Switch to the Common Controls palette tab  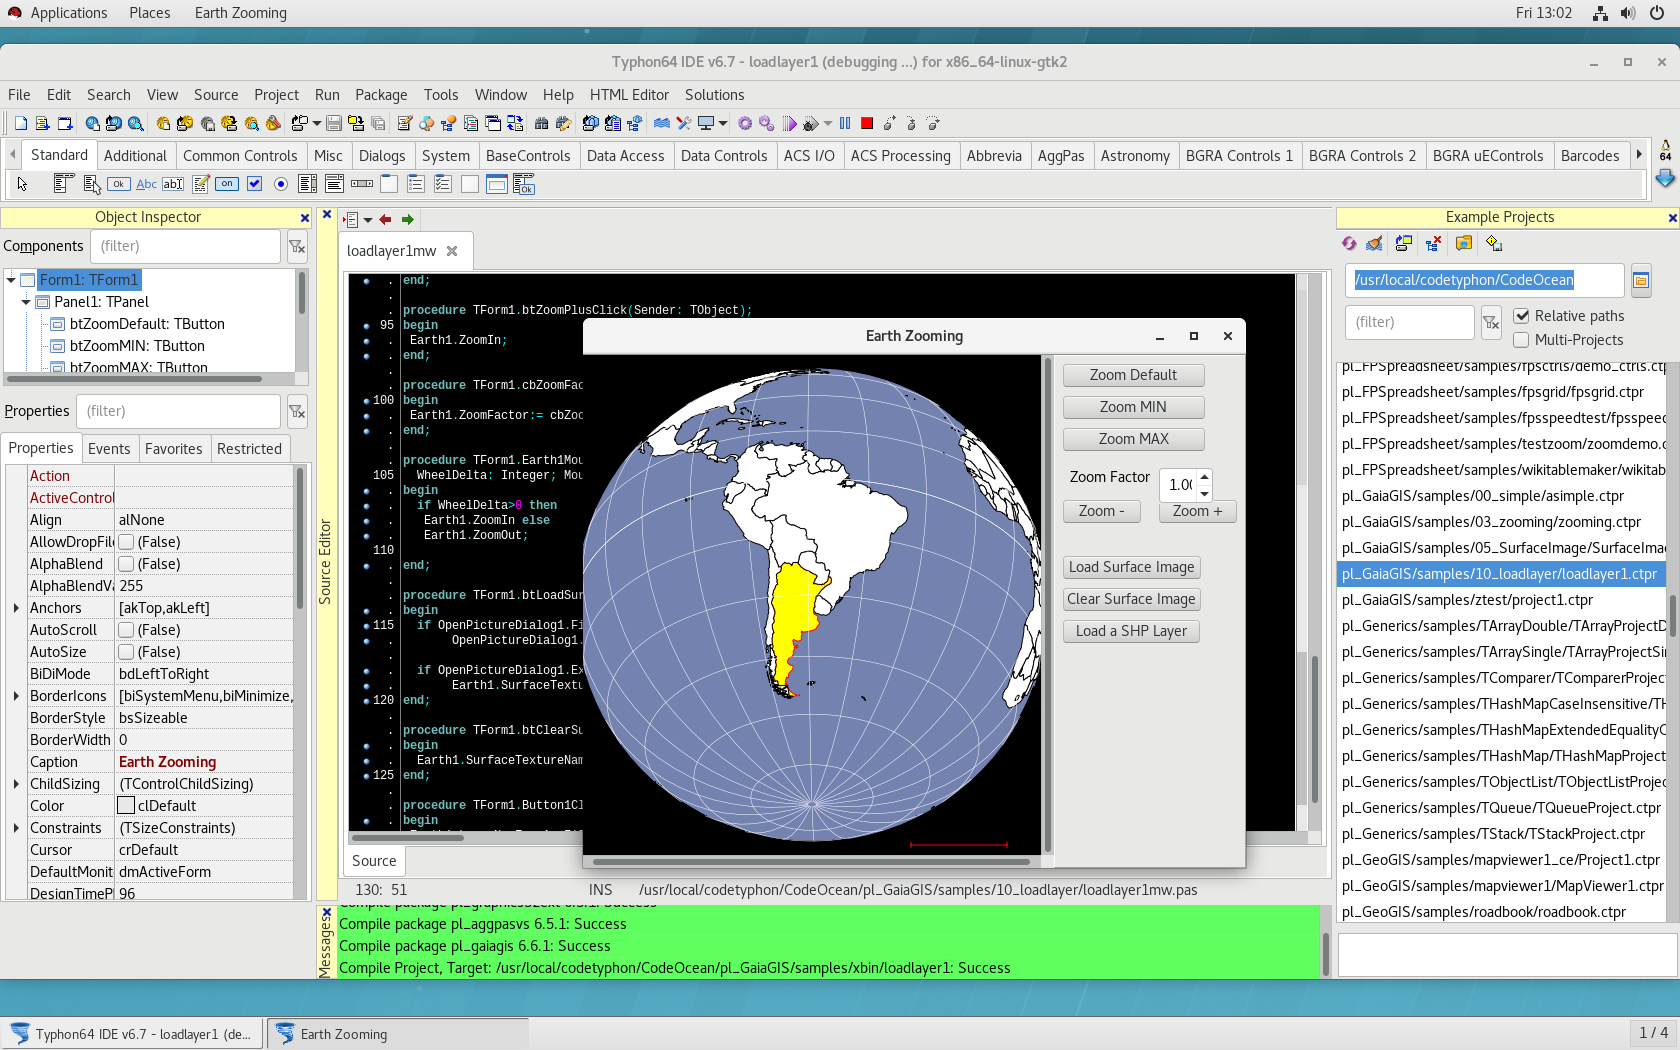coord(240,156)
